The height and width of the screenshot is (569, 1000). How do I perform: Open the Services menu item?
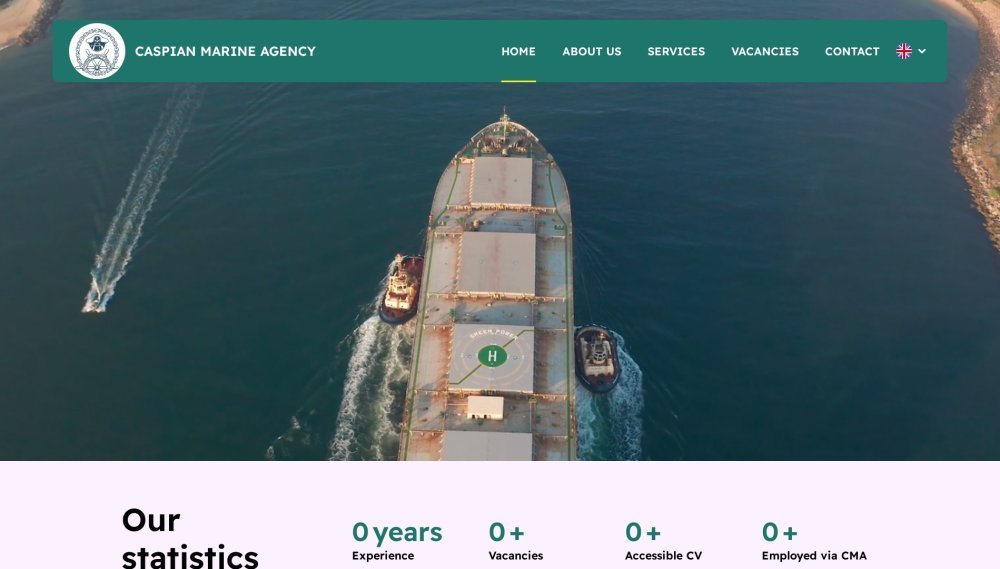[x=676, y=51]
